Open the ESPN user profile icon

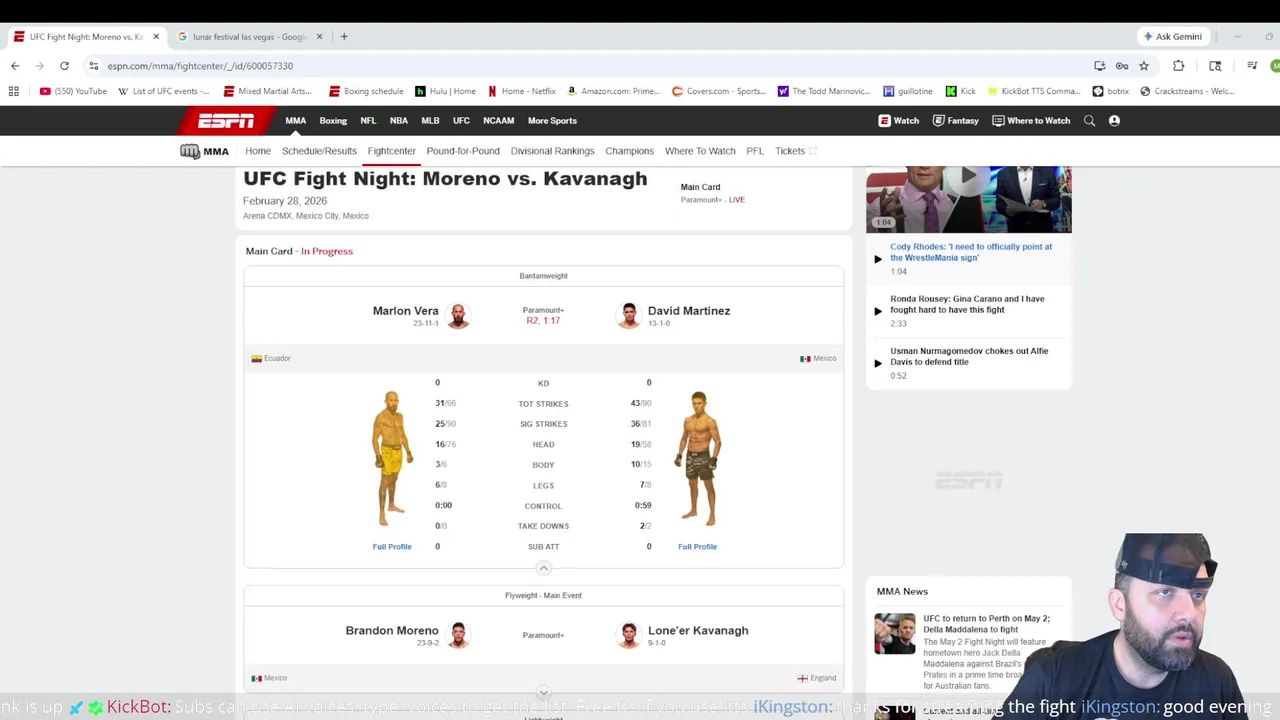click(1114, 121)
